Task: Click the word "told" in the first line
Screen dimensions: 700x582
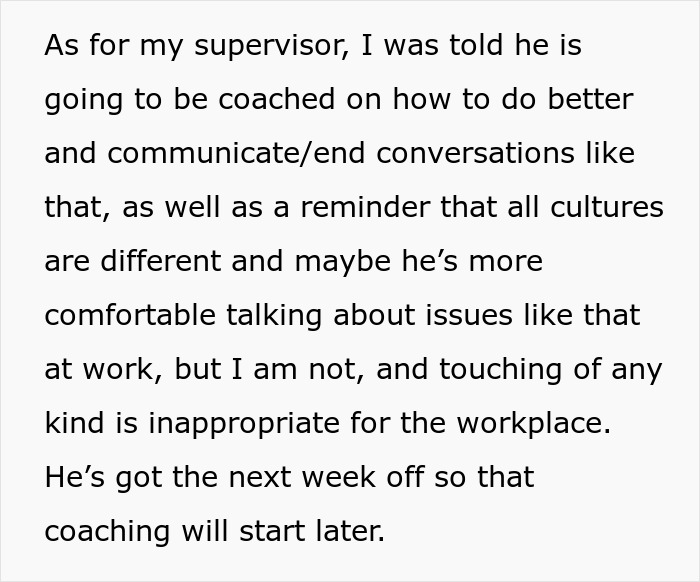Action: pos(481,48)
